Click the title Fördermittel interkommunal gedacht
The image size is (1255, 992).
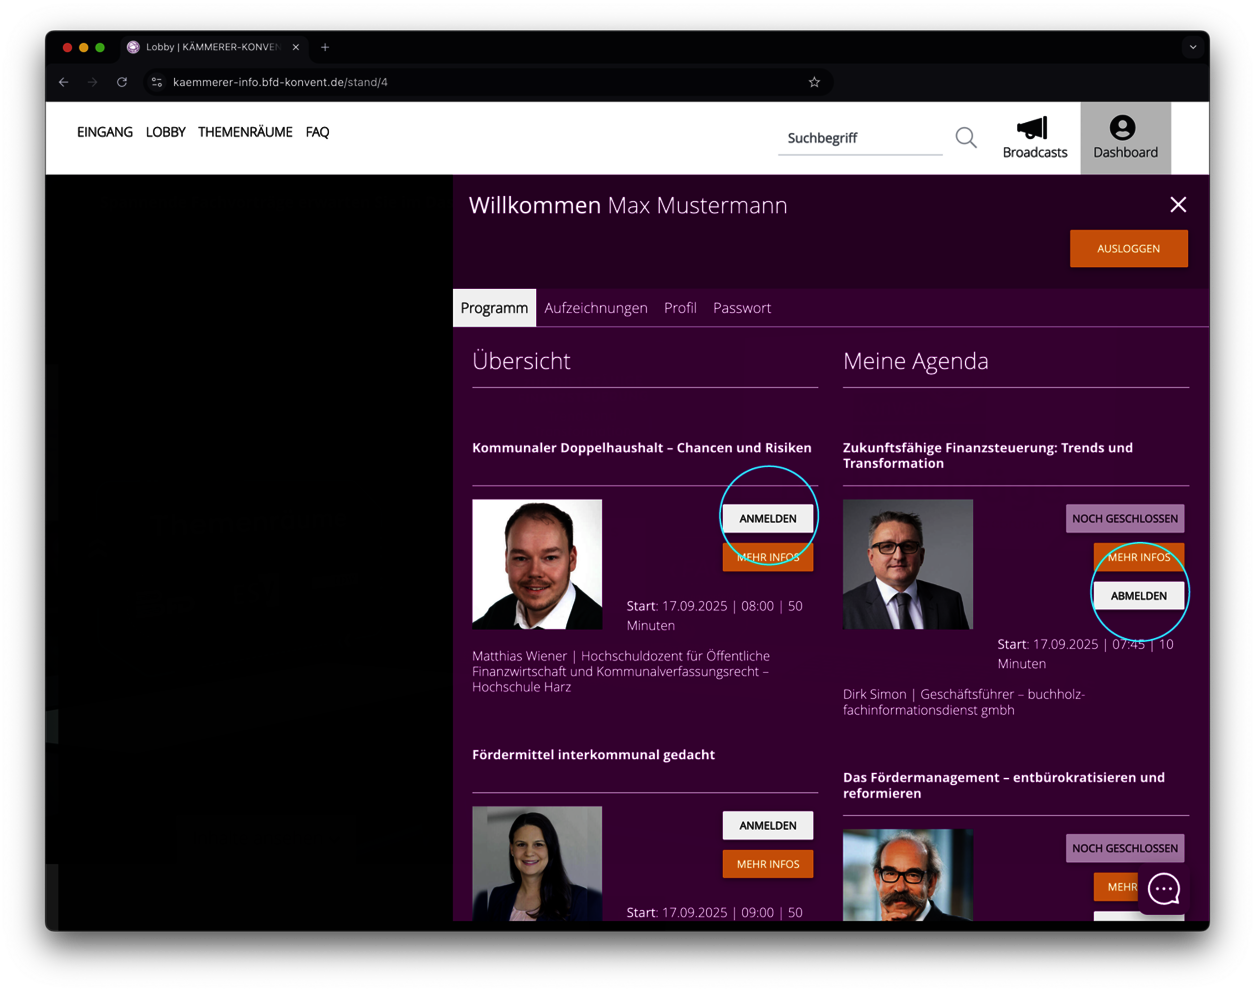[x=593, y=755]
